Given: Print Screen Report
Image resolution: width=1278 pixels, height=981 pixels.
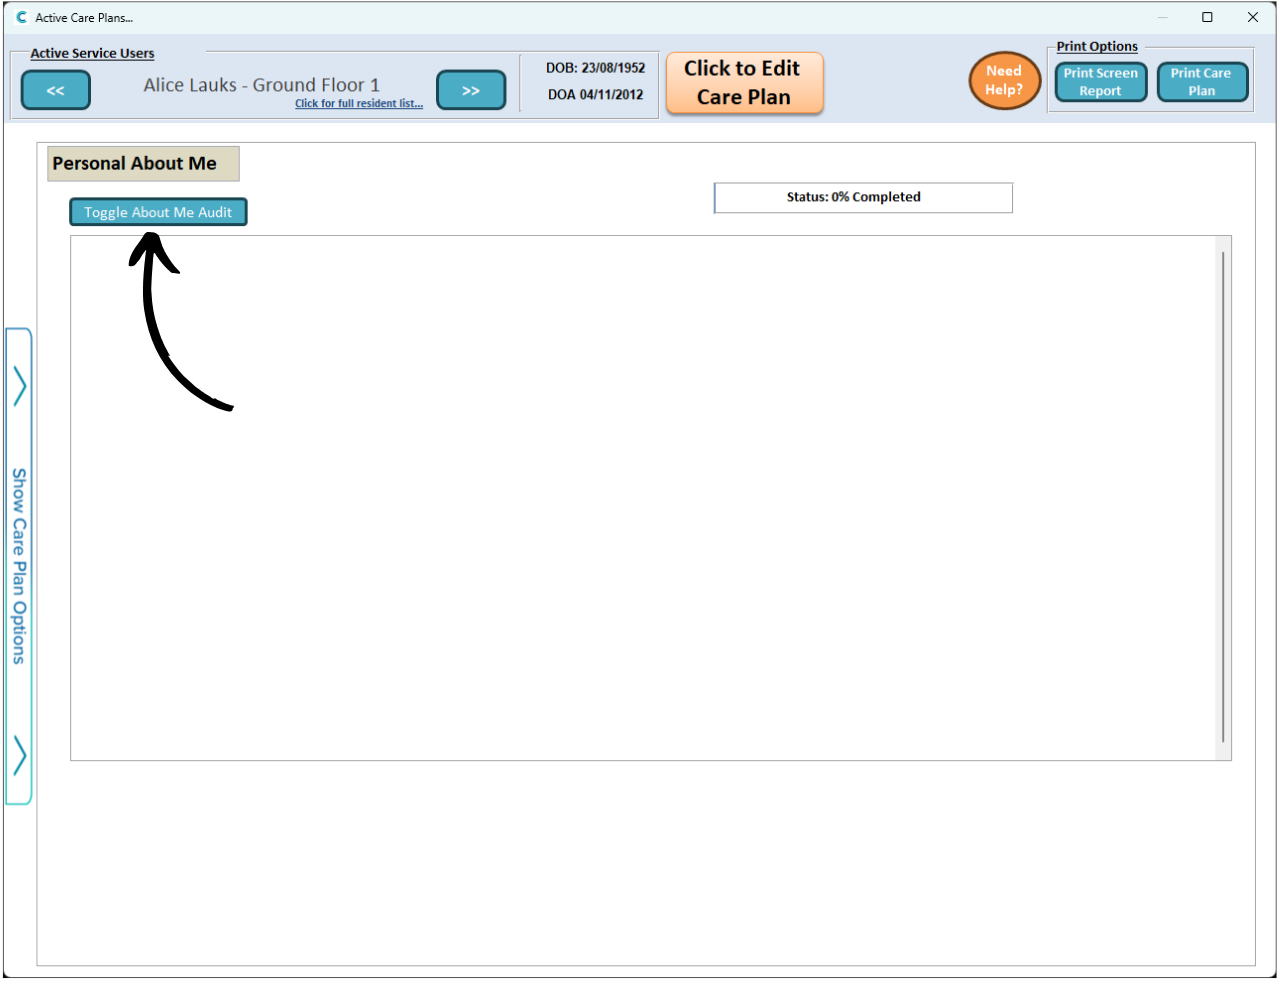Looking at the screenshot, I should click(x=1100, y=82).
